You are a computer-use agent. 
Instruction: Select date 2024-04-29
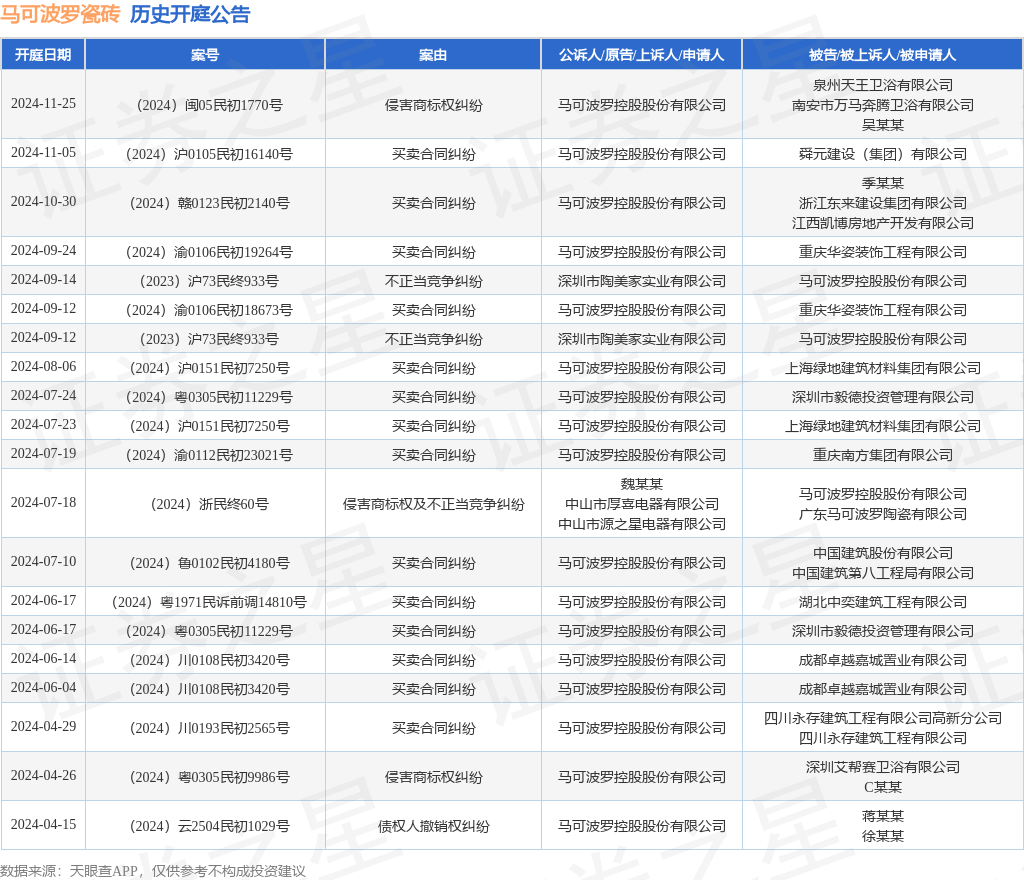tap(43, 727)
